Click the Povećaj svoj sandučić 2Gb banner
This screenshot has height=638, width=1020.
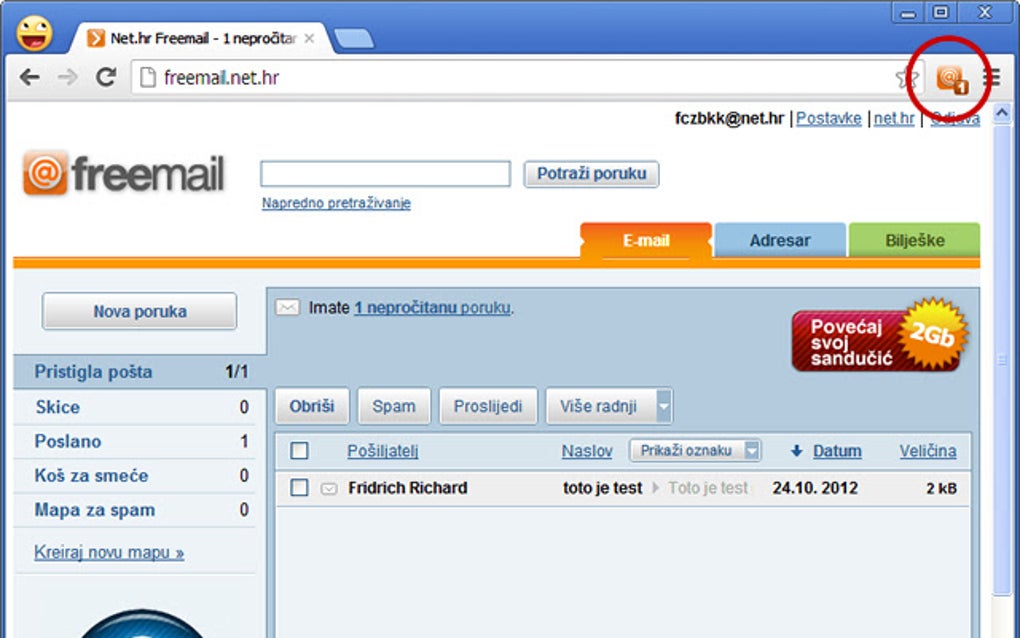click(x=877, y=340)
